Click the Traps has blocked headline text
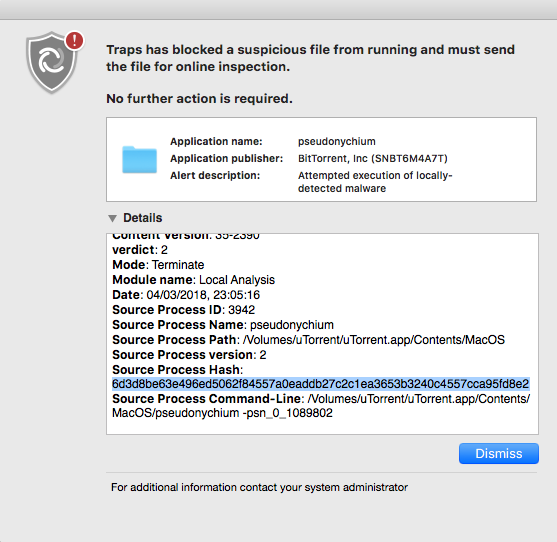Image resolution: width=557 pixels, height=542 pixels. tap(310, 58)
